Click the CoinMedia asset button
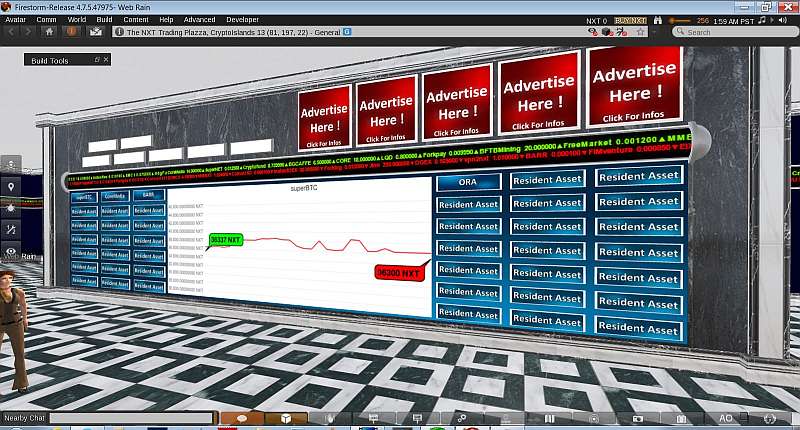Screen dimensions: 800x430 (x=115, y=196)
